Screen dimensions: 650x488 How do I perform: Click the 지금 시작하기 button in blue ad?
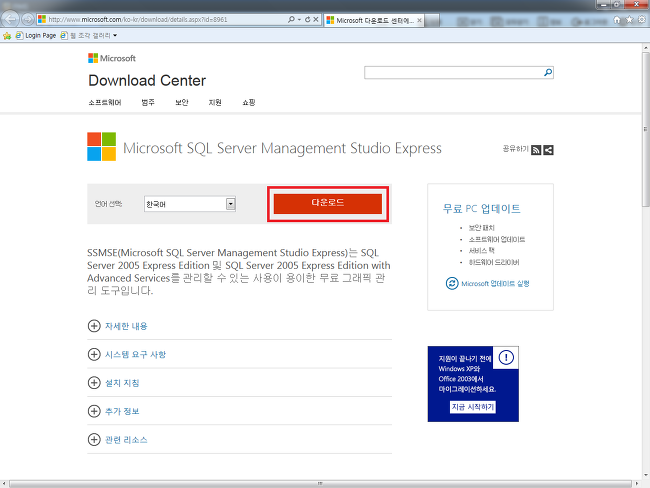(473, 407)
